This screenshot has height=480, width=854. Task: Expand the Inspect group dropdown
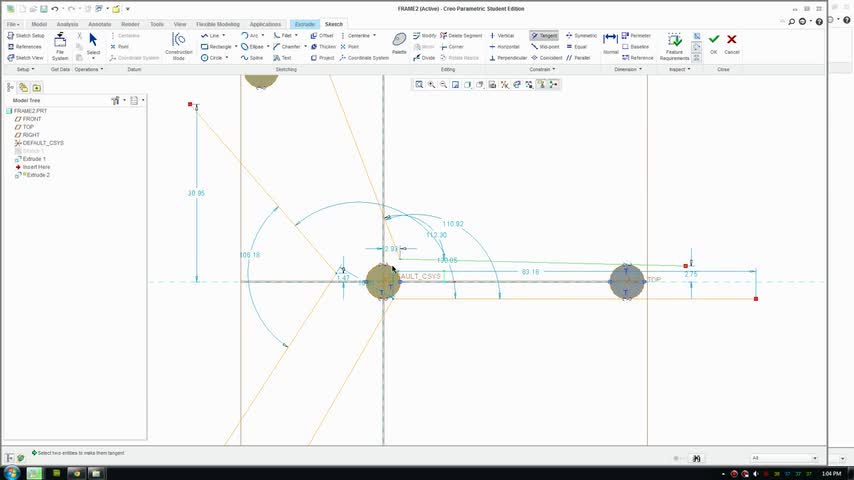point(679,69)
